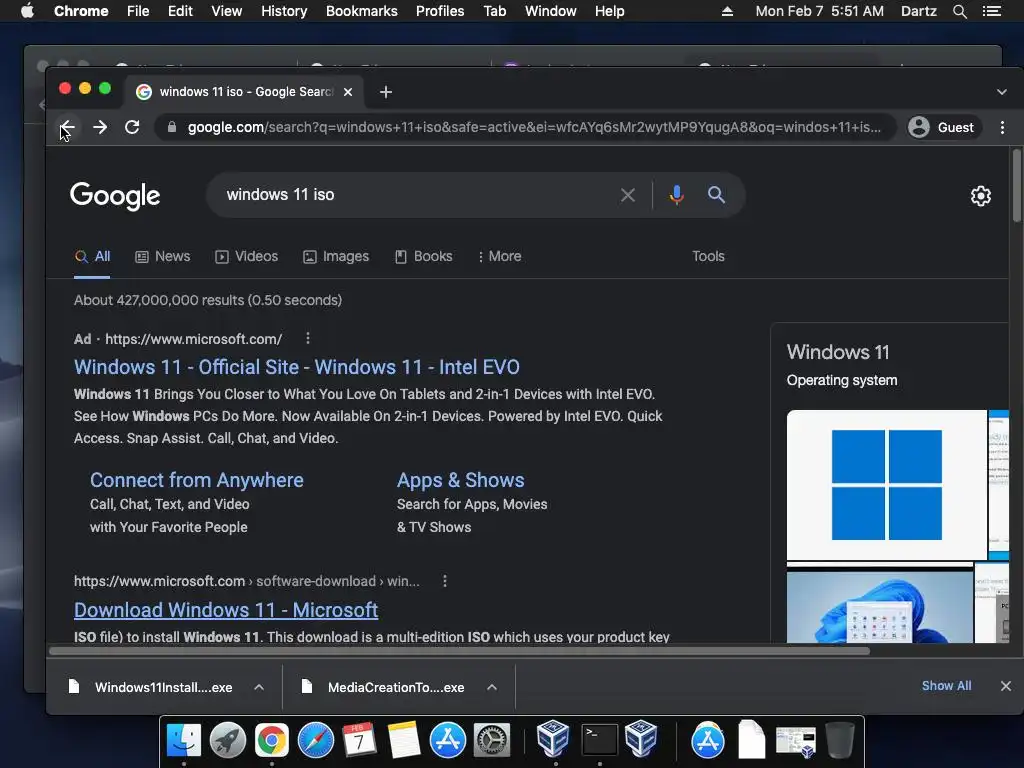Open Terminal from the Dock
This screenshot has width=1024, height=768.
pyautogui.click(x=600, y=740)
